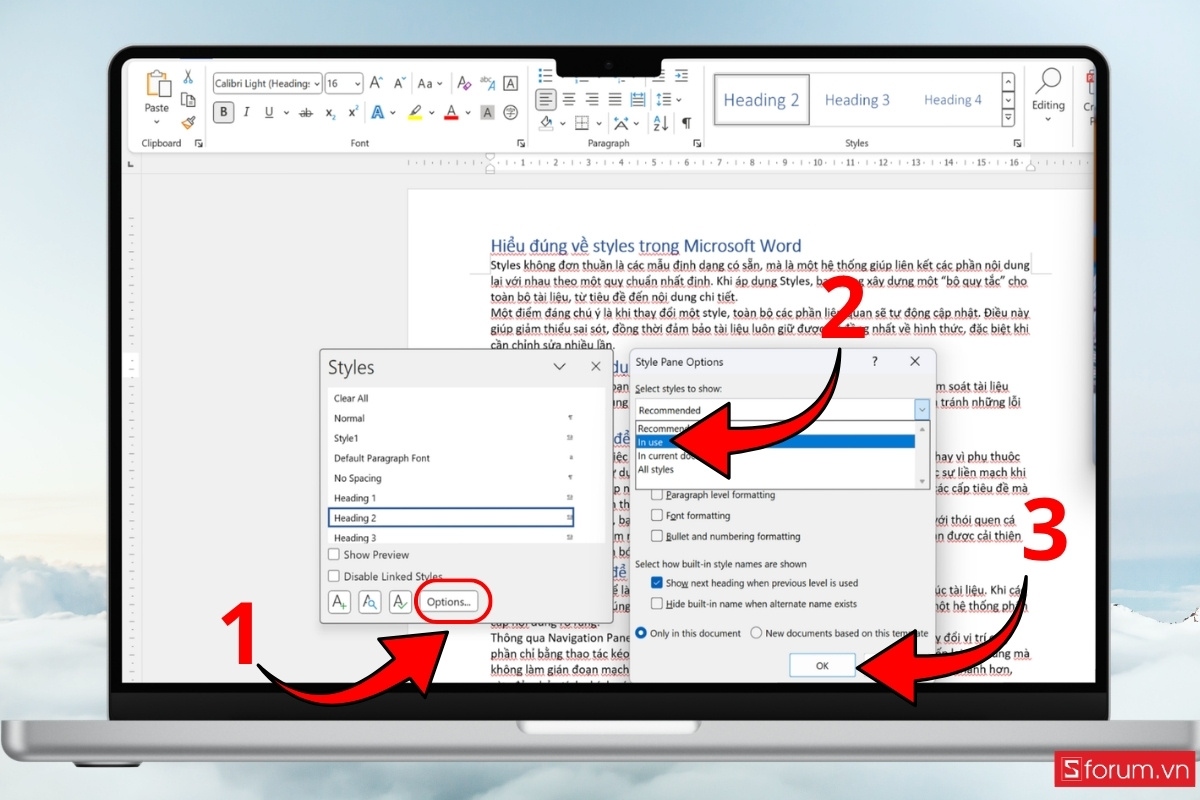Screen dimensions: 1200x800
Task: Check Paragraph level formatting
Action: click(x=657, y=495)
